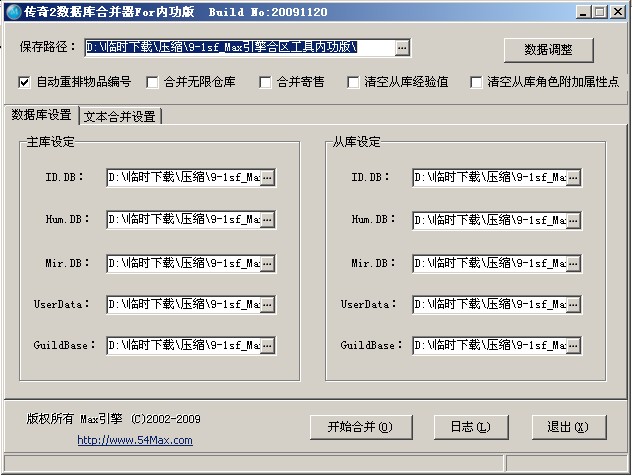The width and height of the screenshot is (632, 476).
Task: Browse for the master UserData file
Action: pyautogui.click(x=267, y=304)
